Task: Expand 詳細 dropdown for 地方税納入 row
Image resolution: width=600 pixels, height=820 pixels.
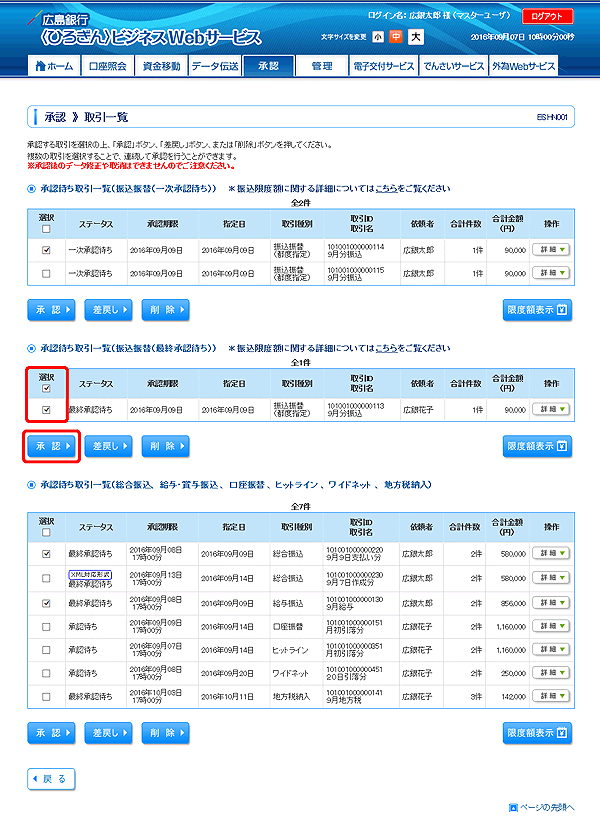Action: click(x=550, y=695)
